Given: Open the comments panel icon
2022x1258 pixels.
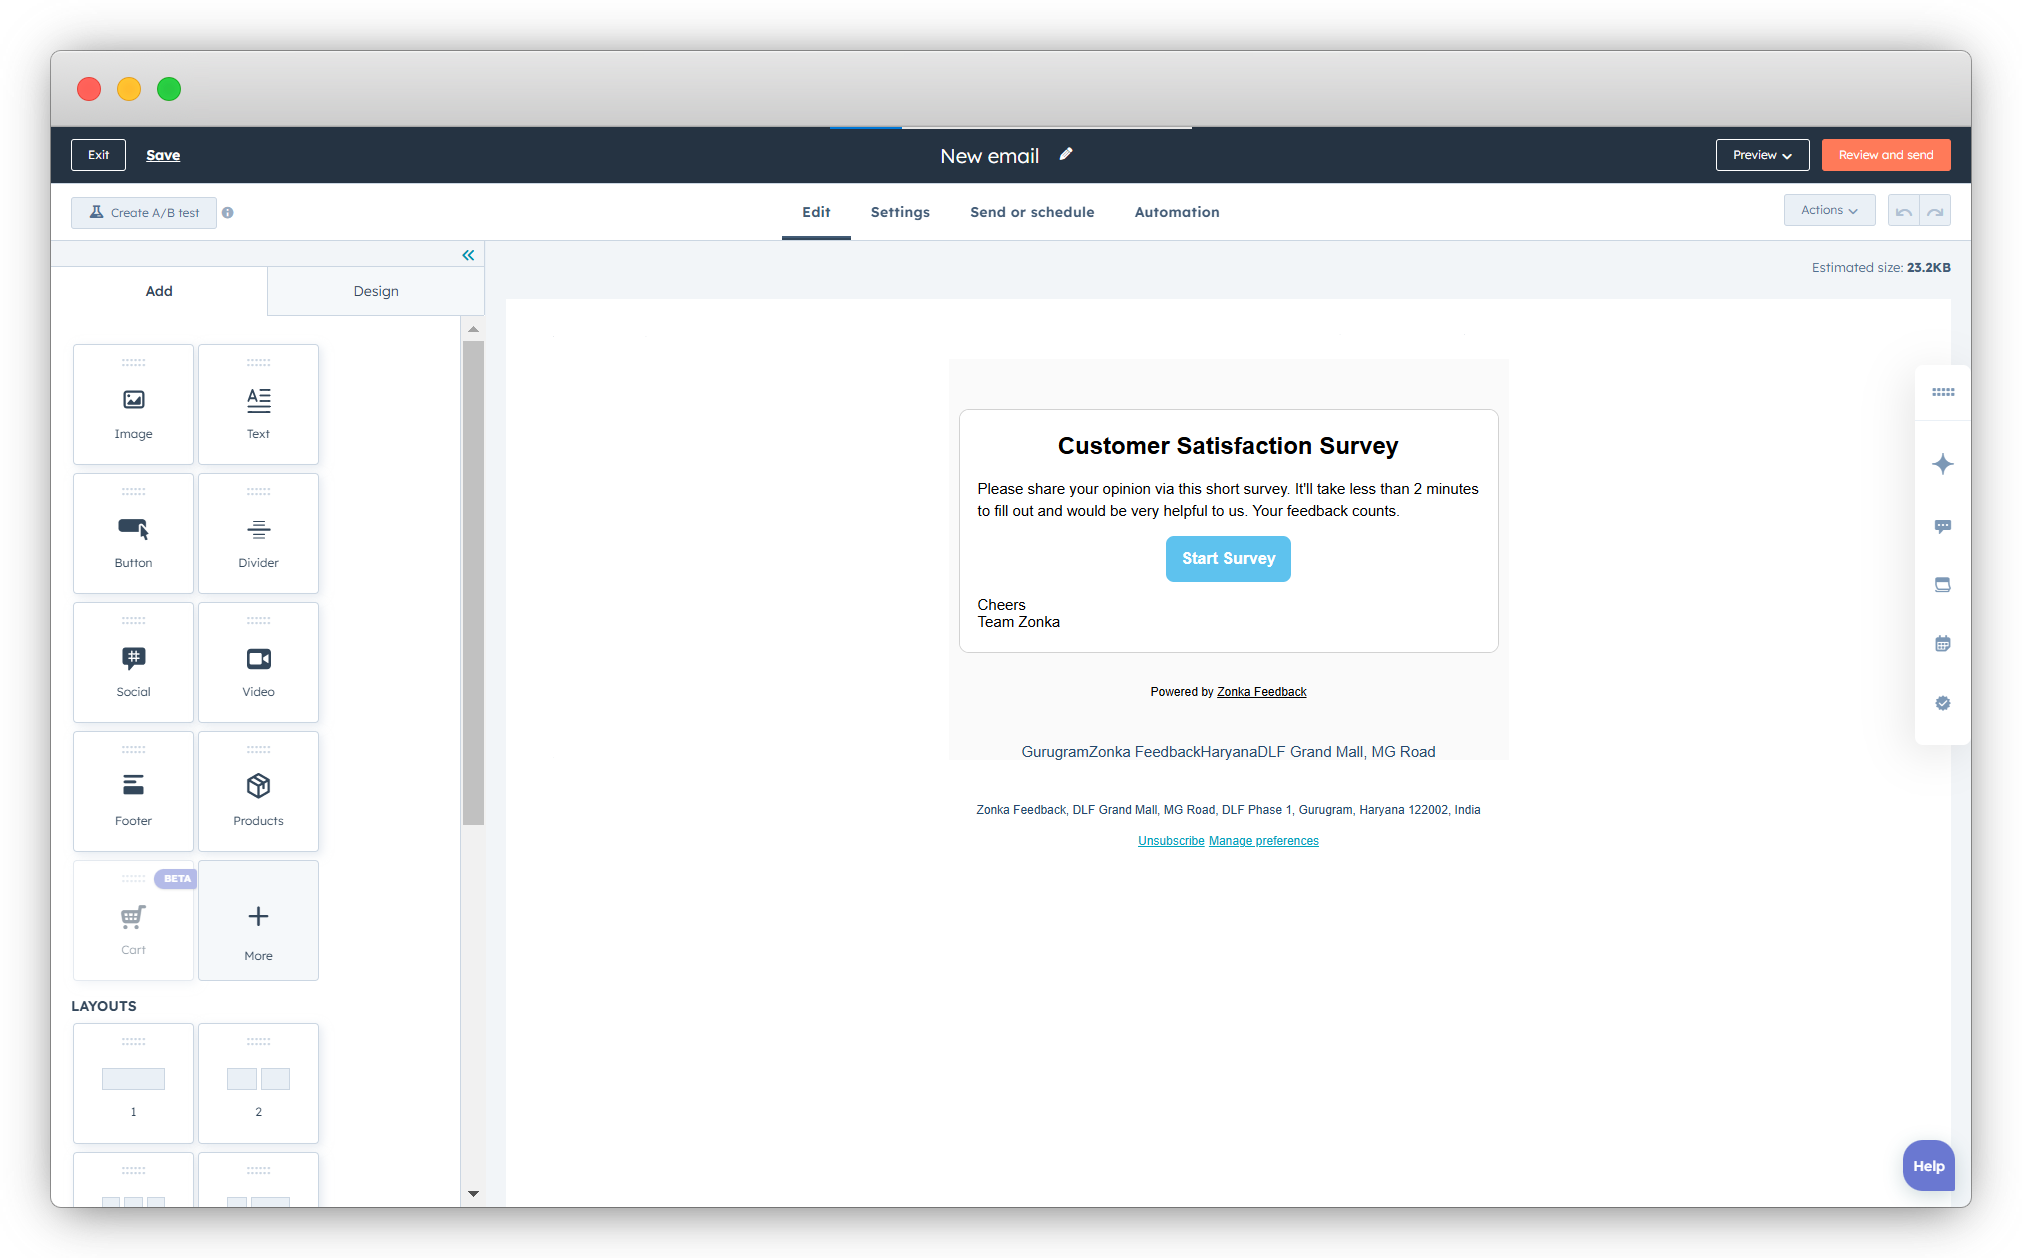Looking at the screenshot, I should [1943, 525].
